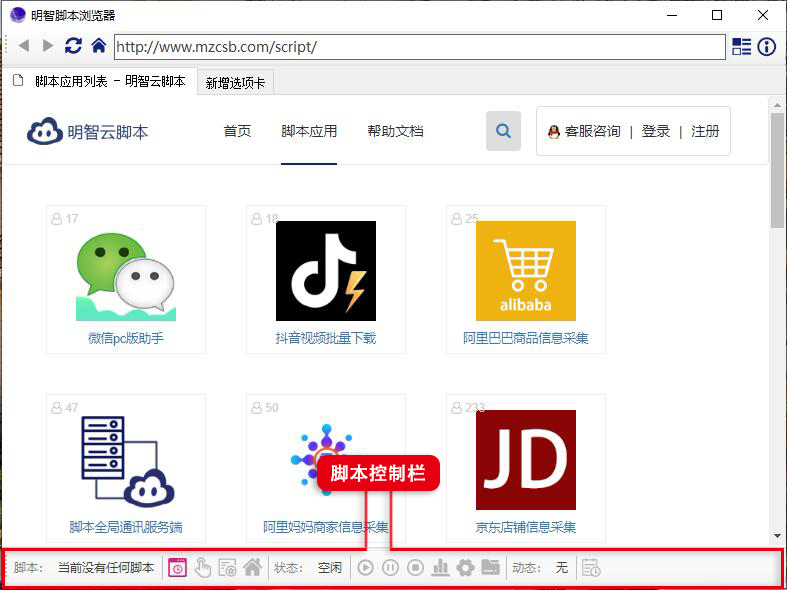Image resolution: width=787 pixels, height=590 pixels.
Task: Click the 明智云脚本 cloud logo
Action: (x=88, y=131)
